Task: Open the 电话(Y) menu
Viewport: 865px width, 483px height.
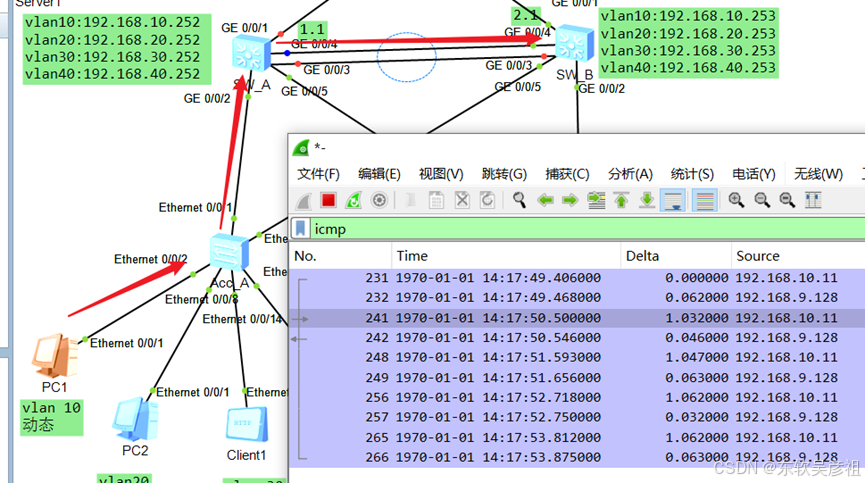Action: 754,174
